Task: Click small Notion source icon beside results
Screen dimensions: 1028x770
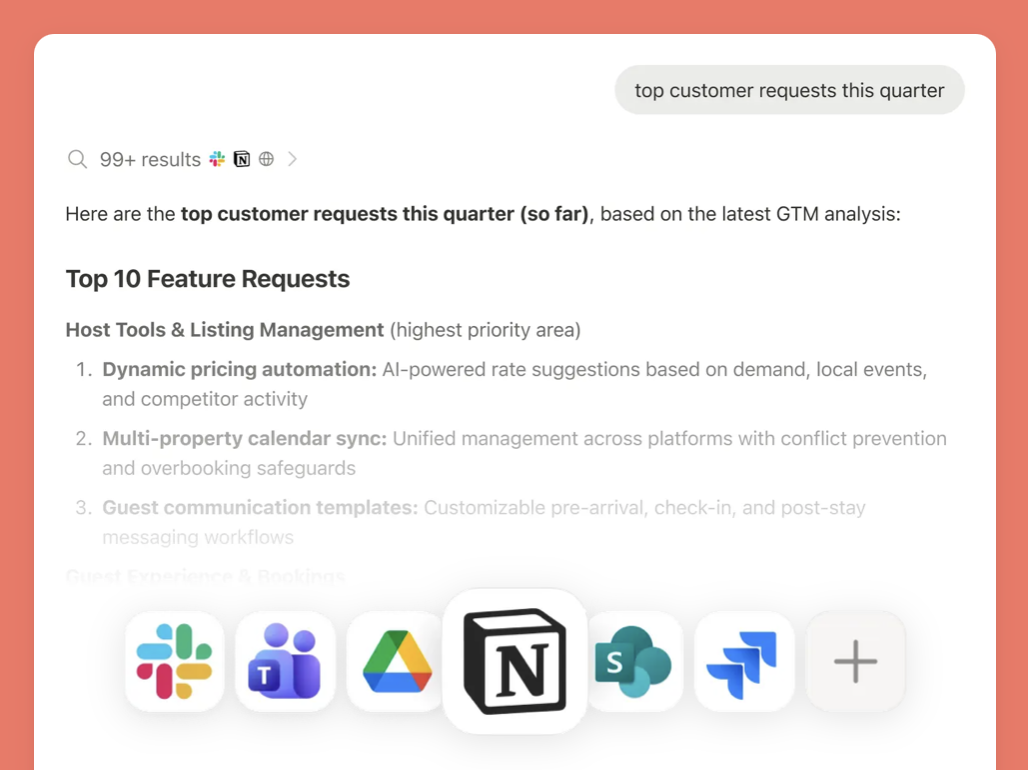Action: [x=242, y=159]
